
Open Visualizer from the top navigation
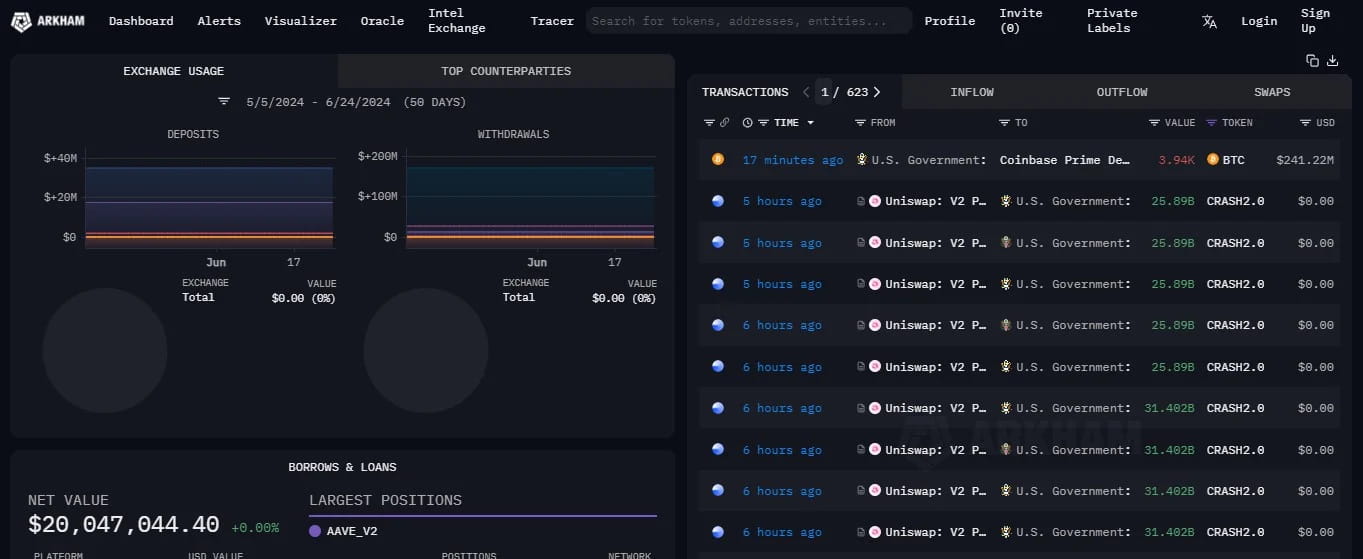[x=300, y=21]
